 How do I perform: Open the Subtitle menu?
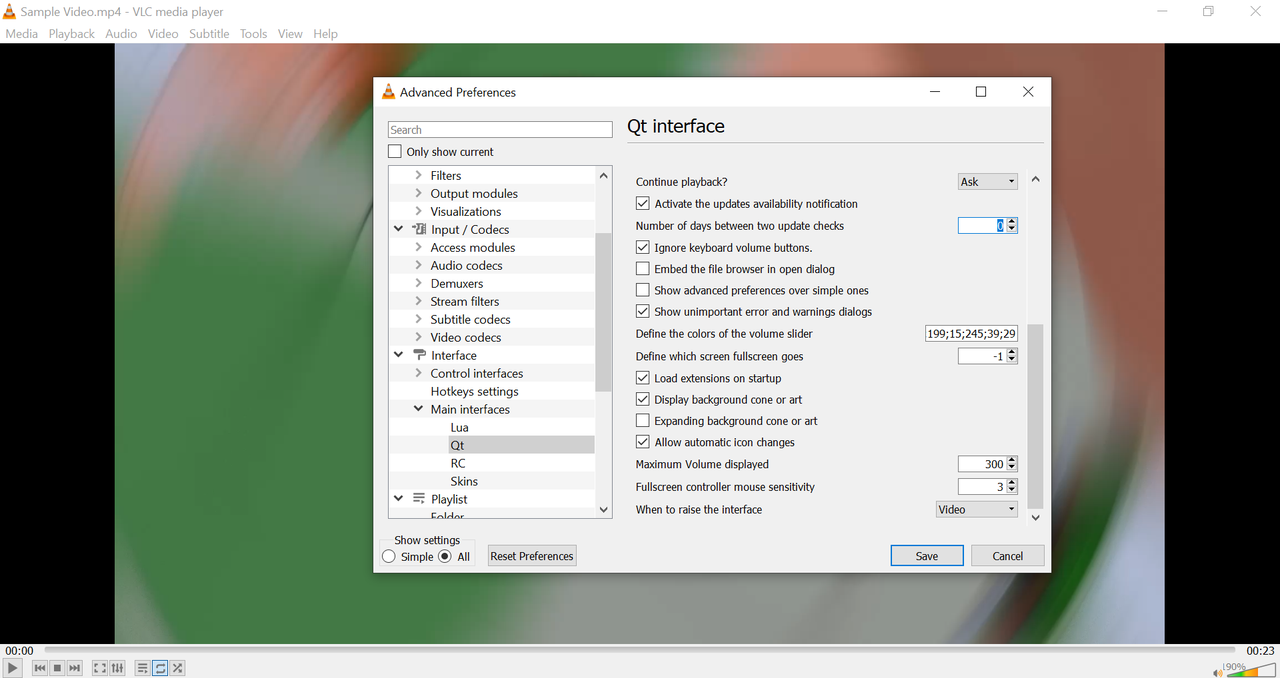coord(209,34)
